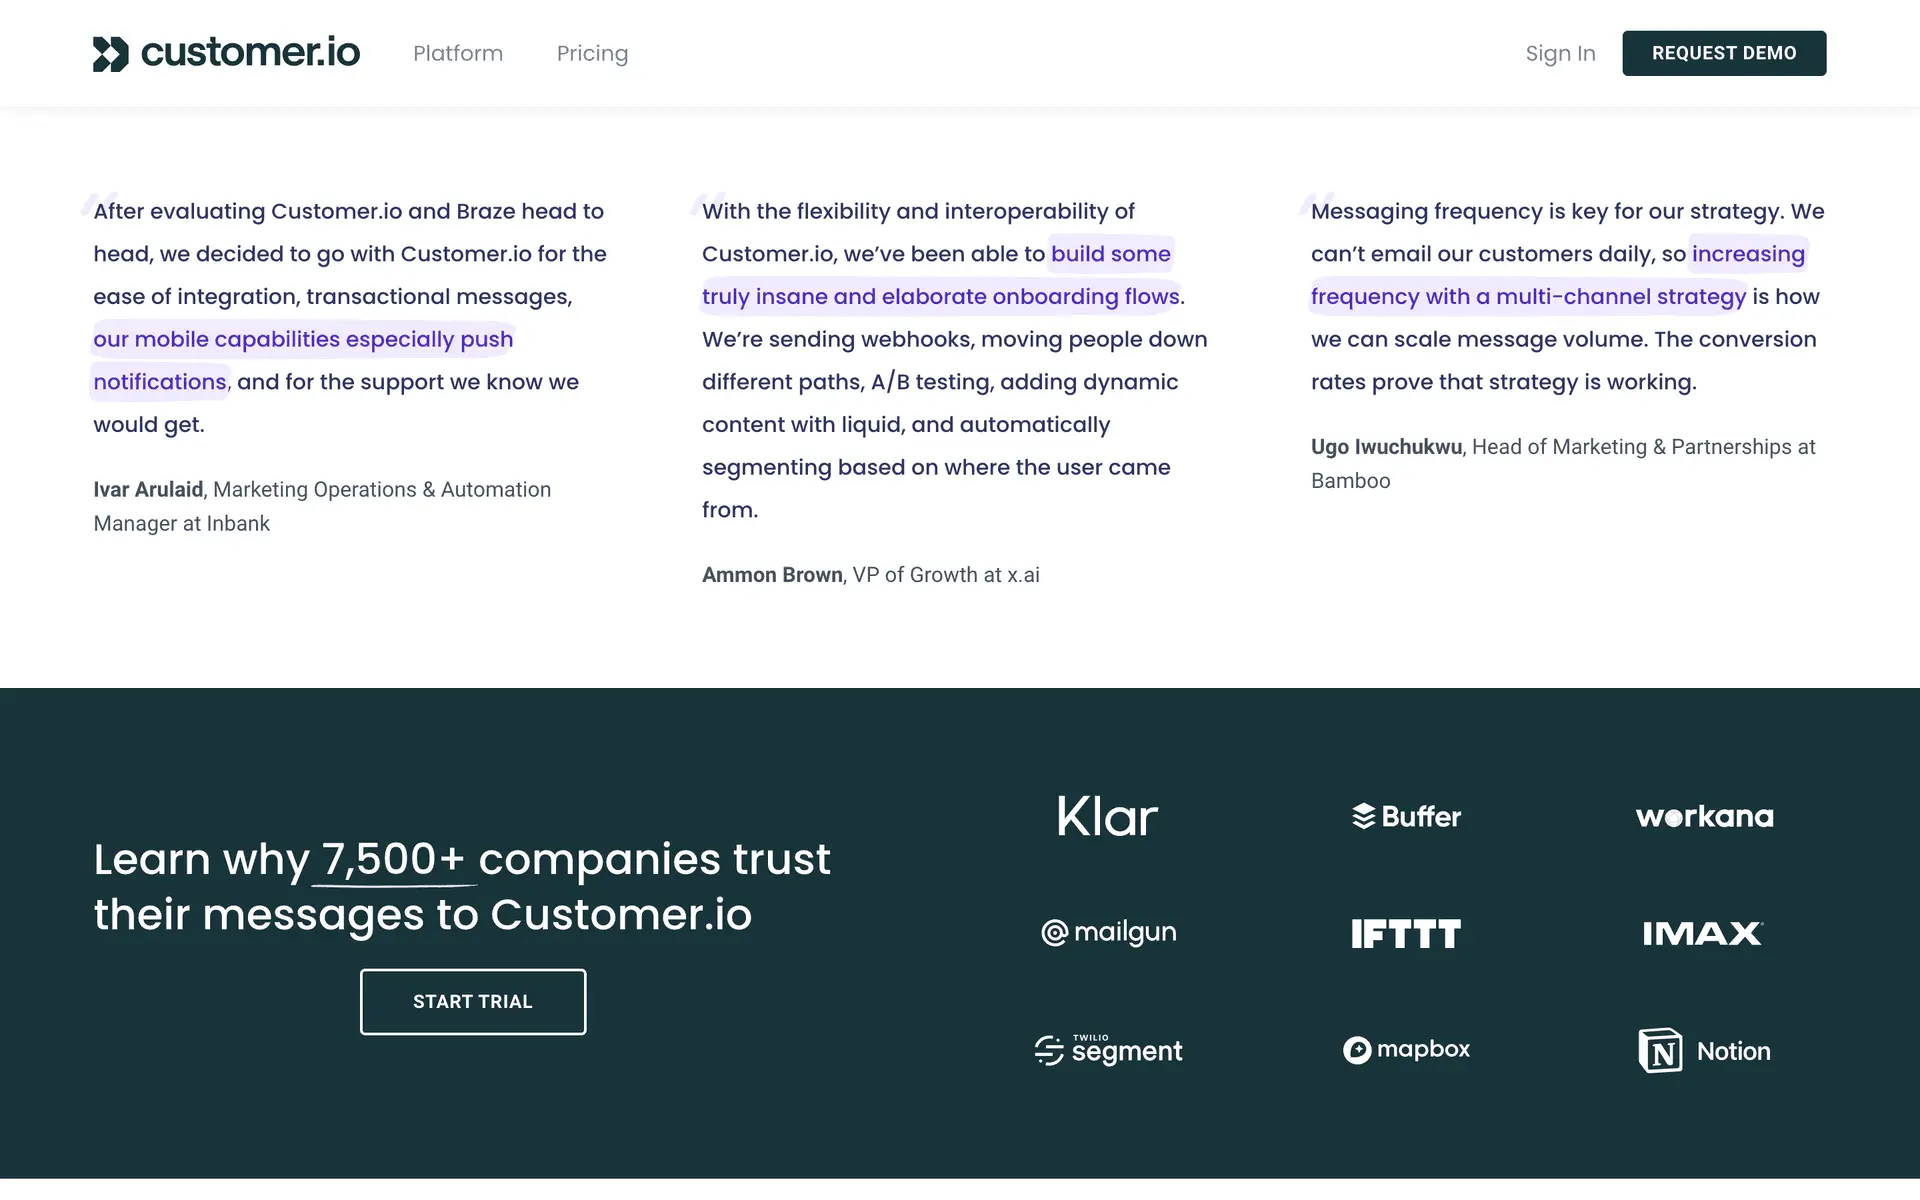The image size is (1920, 1200).
Task: Click the Mailgun logo
Action: point(1108,932)
